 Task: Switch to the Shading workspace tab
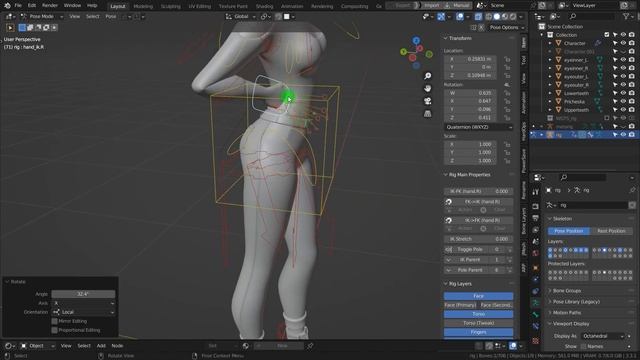click(x=264, y=7)
